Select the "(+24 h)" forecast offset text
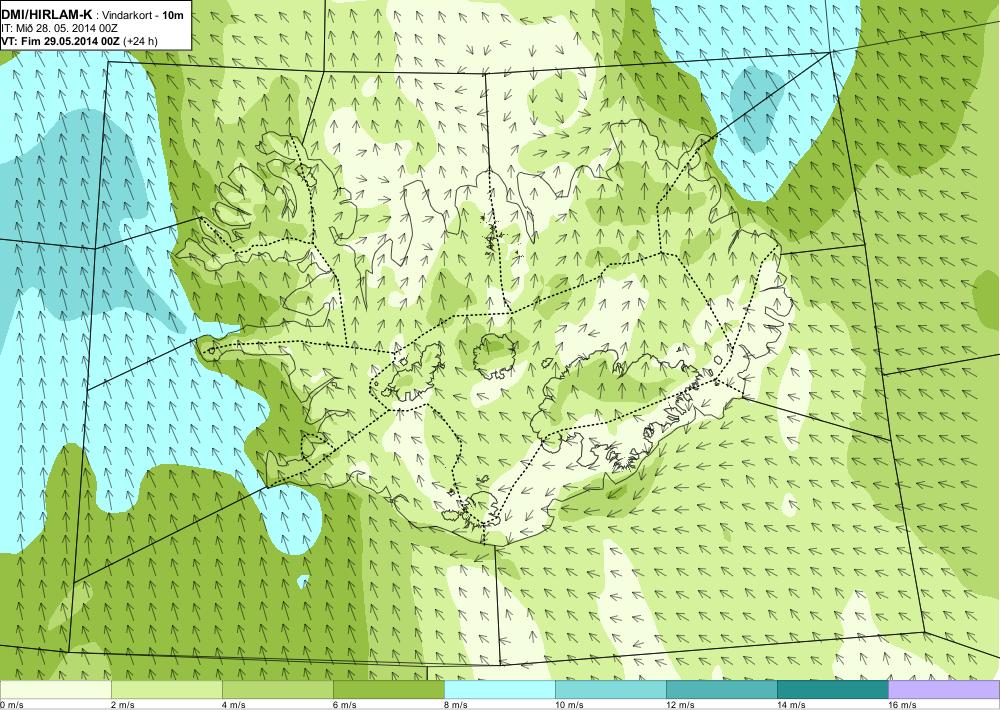Image resolution: width=1000 pixels, height=710 pixels. [140, 41]
